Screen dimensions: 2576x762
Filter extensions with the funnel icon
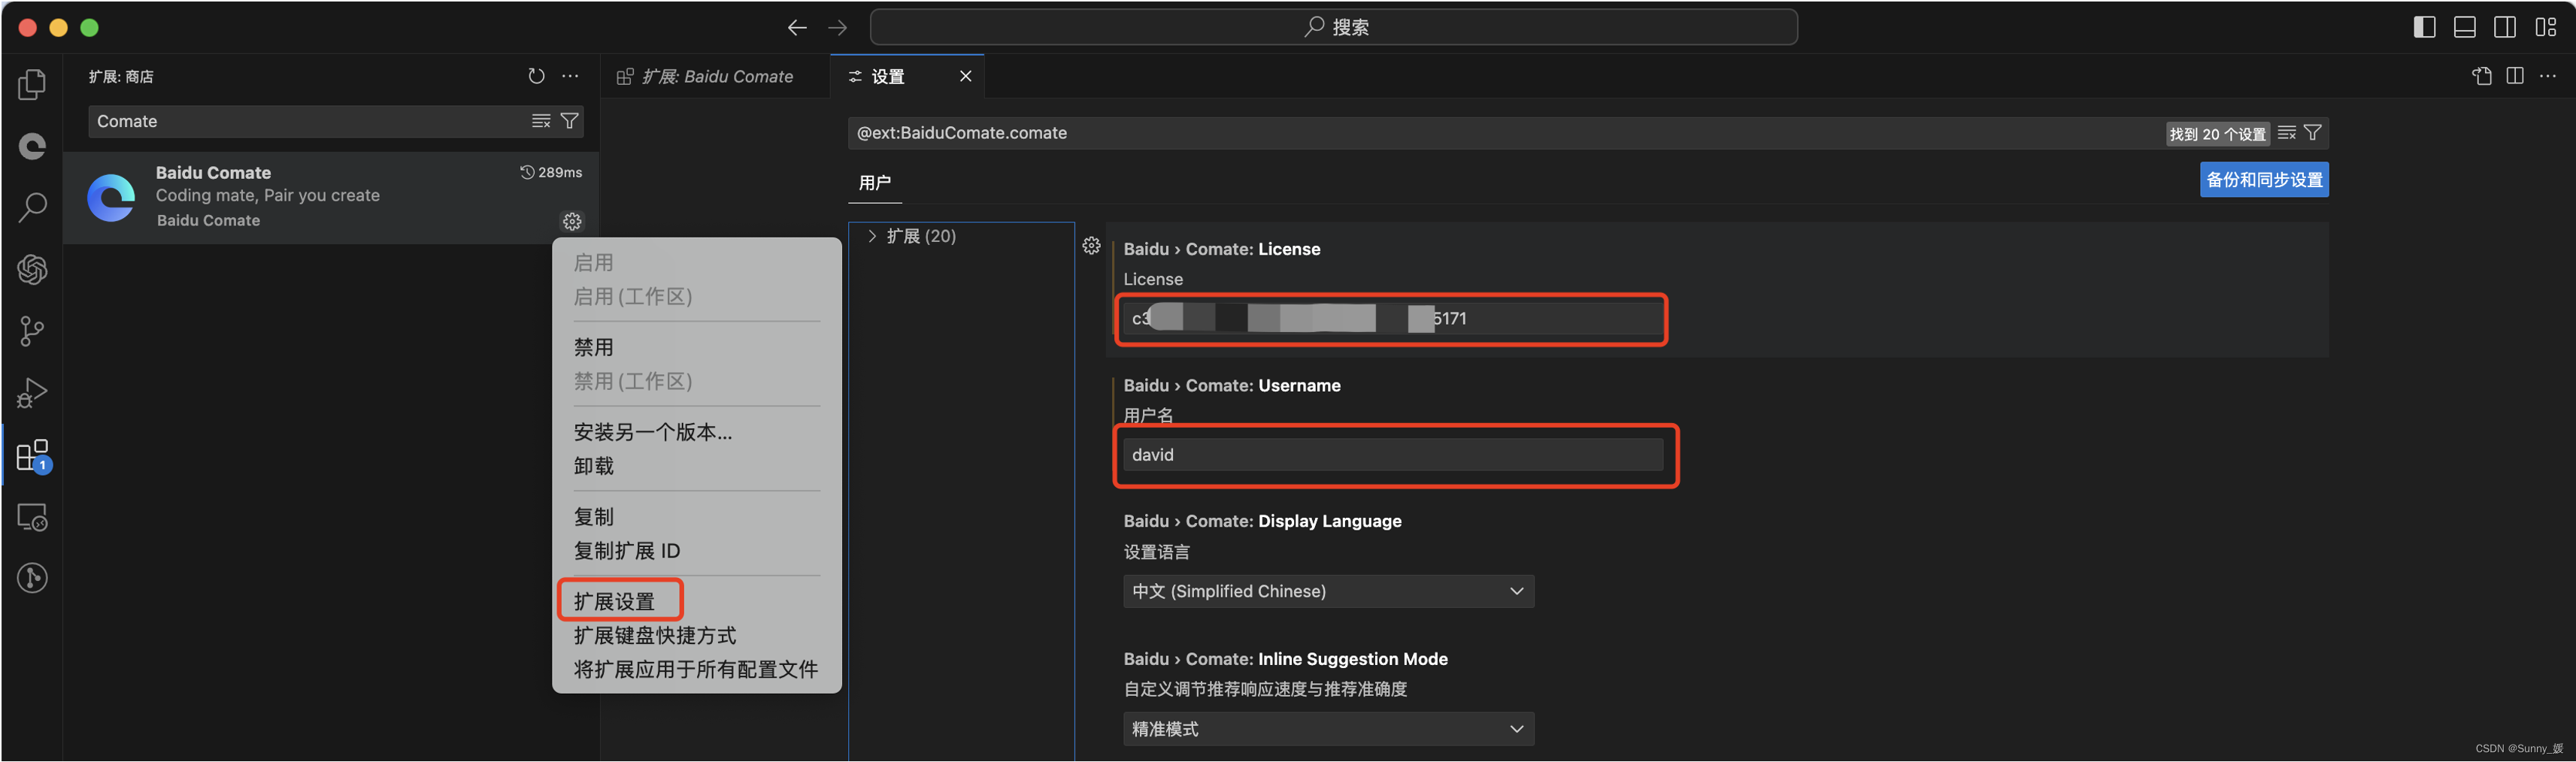(x=569, y=121)
